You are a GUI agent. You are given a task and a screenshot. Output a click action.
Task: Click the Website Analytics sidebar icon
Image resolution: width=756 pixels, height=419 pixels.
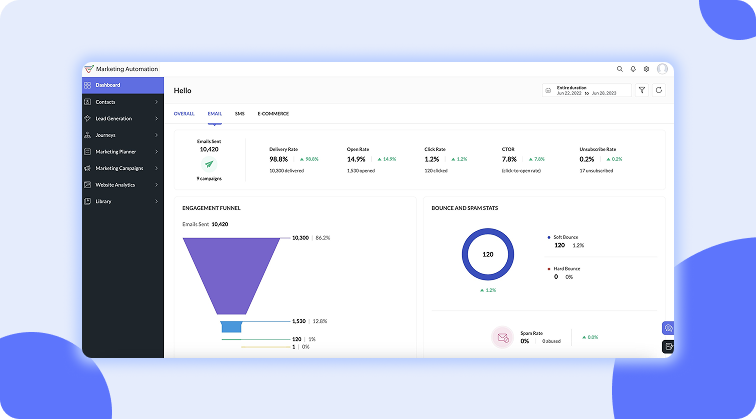[87, 185]
